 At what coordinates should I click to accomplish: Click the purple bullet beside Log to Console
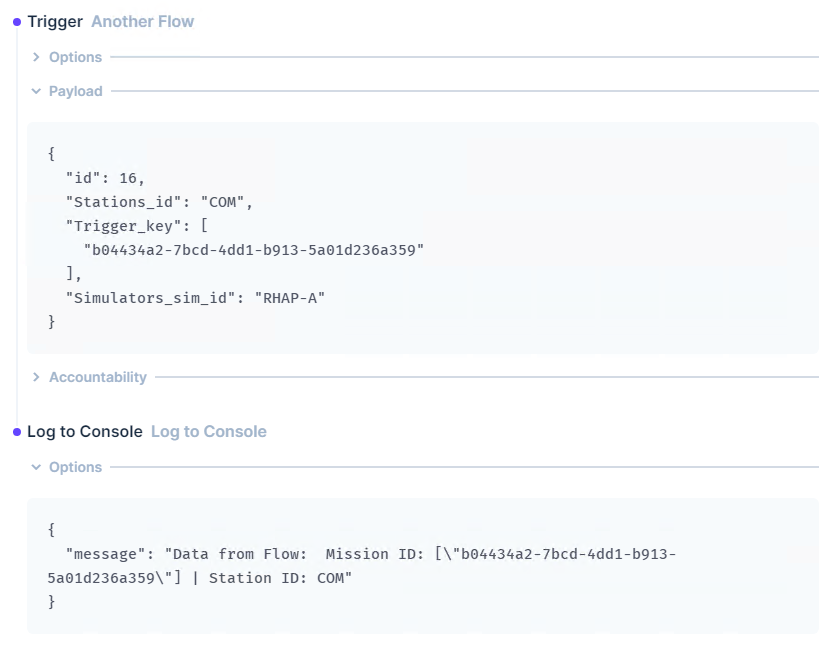coord(17,433)
